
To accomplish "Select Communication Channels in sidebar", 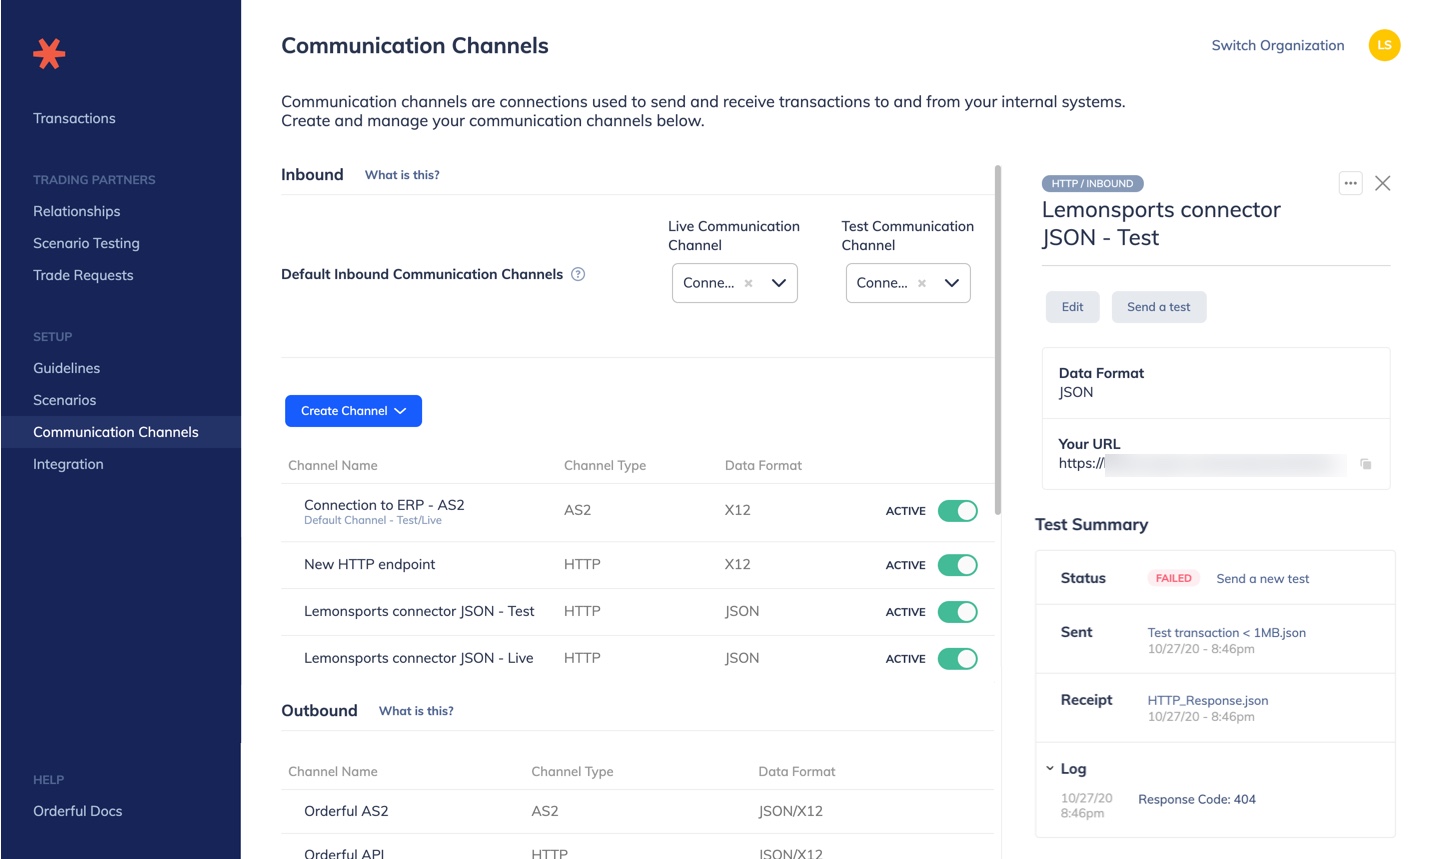I will coord(116,432).
